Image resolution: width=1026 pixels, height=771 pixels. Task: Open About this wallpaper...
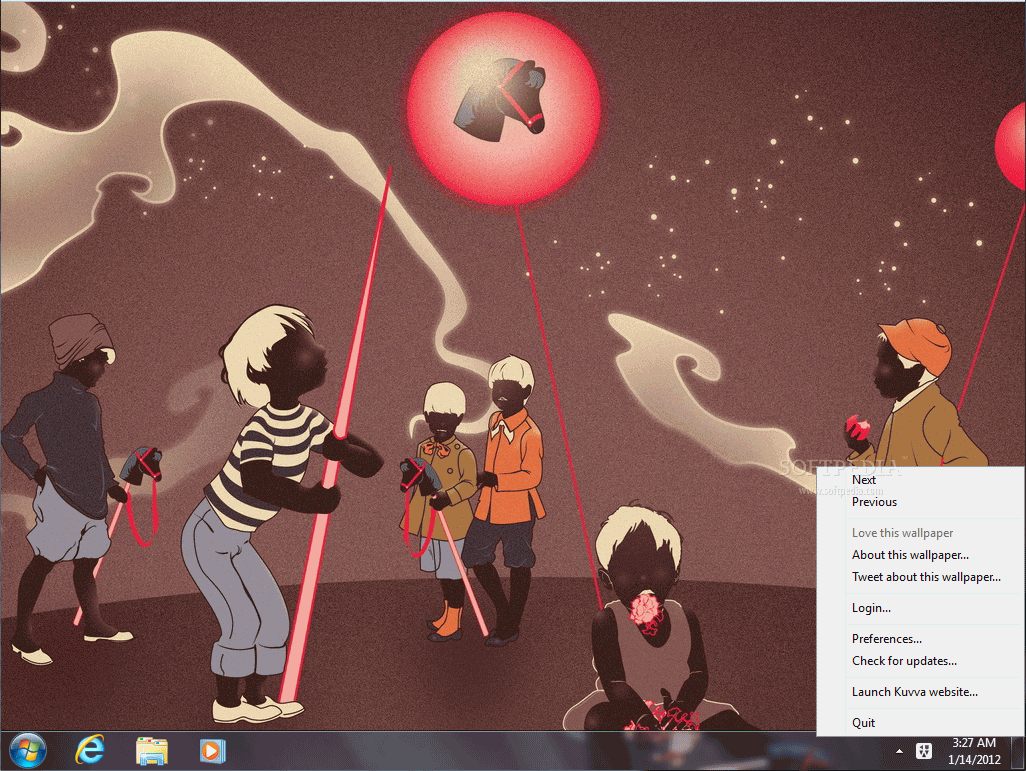921,555
